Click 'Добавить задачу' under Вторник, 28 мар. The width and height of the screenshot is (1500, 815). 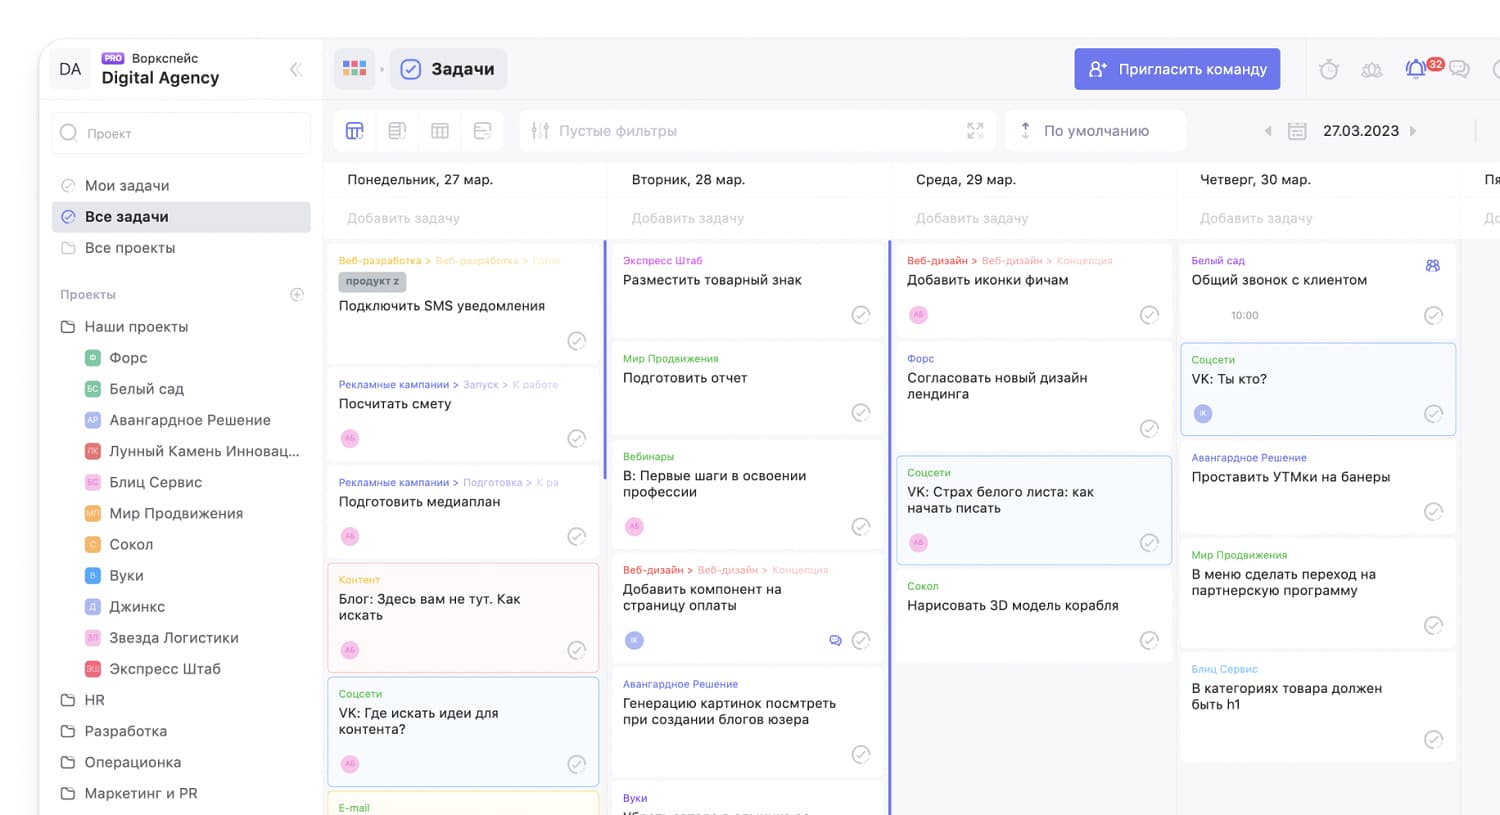click(688, 218)
